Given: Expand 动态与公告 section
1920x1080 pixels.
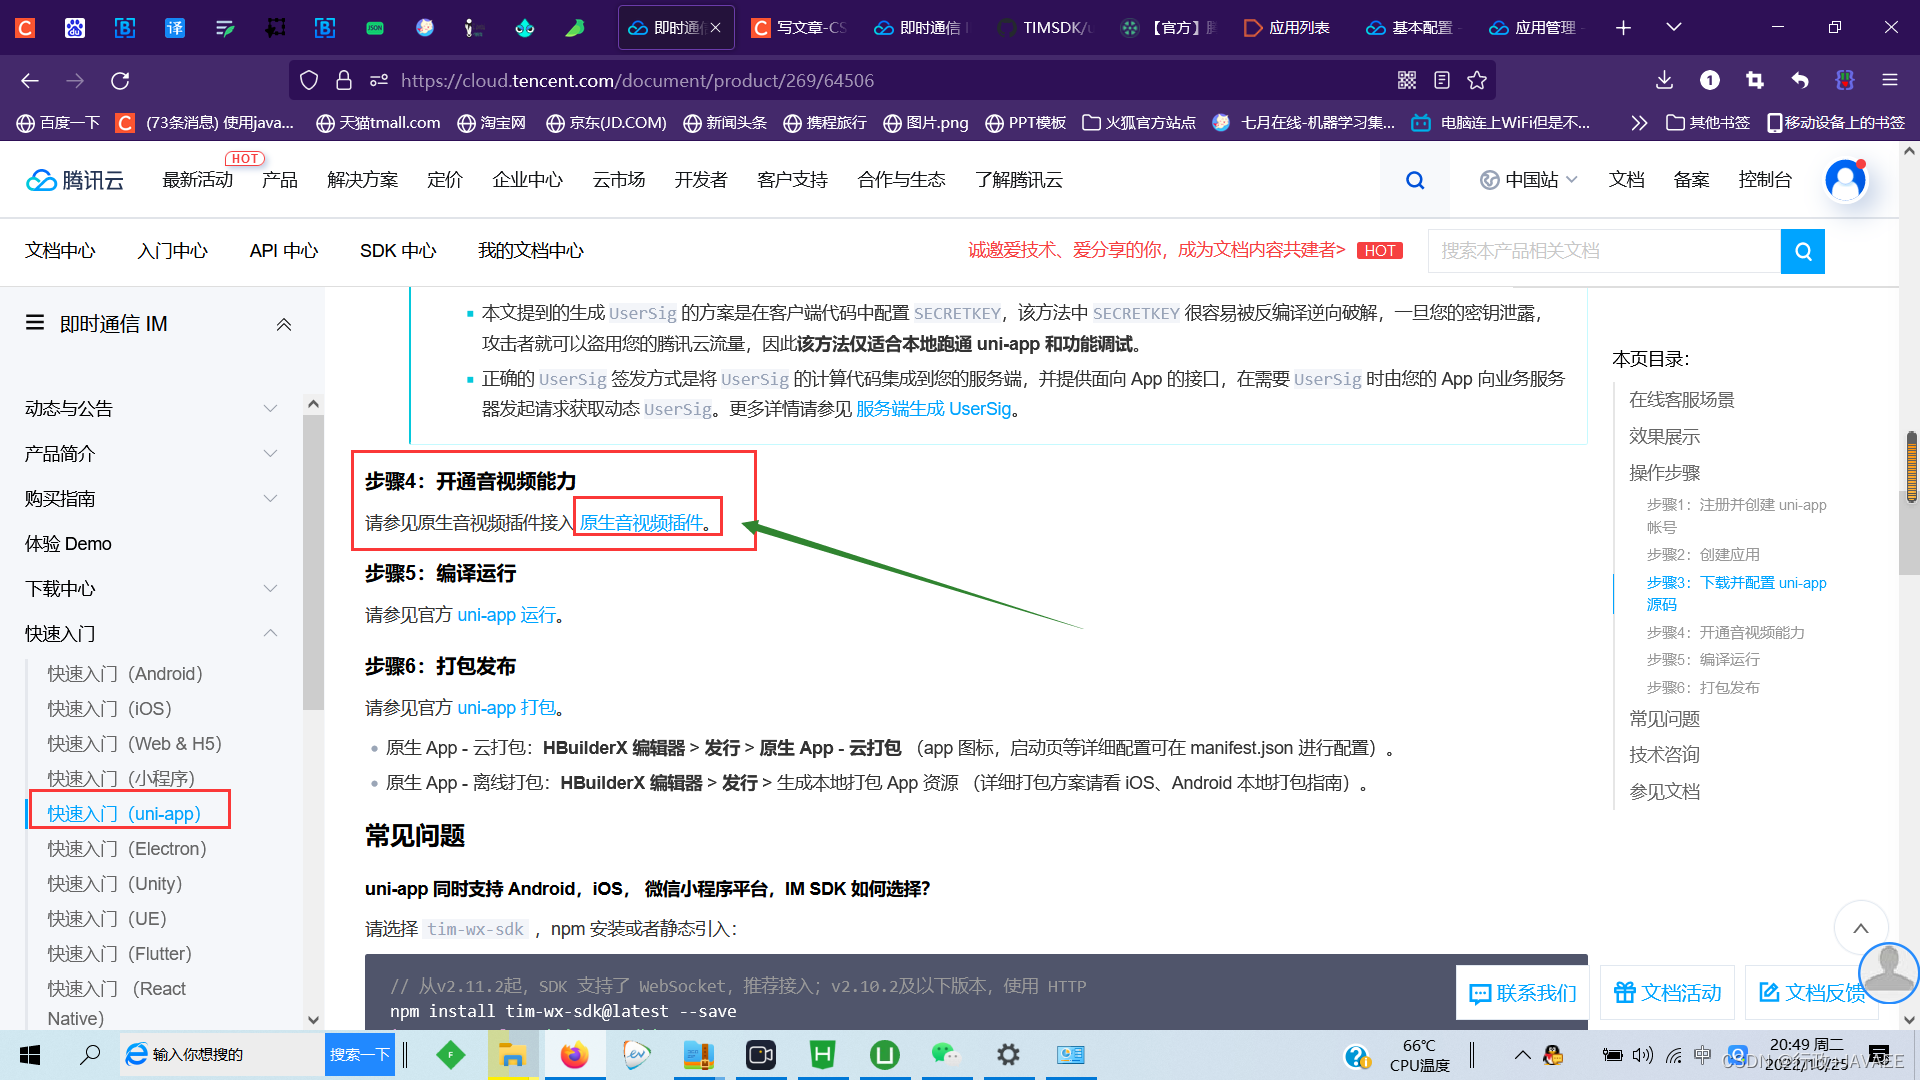Looking at the screenshot, I should [x=270, y=408].
